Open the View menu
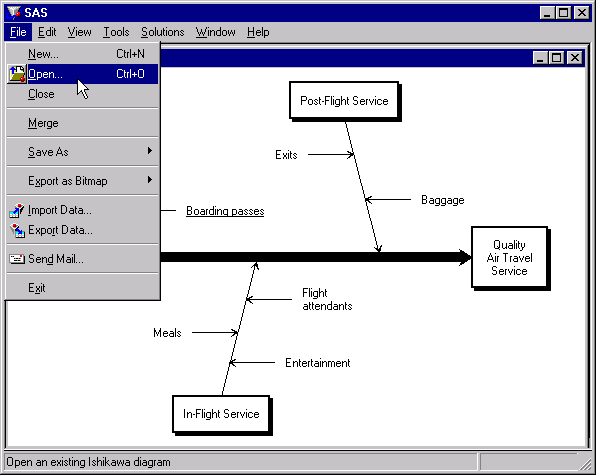Viewport: 596px width, 475px height. pyautogui.click(x=79, y=32)
